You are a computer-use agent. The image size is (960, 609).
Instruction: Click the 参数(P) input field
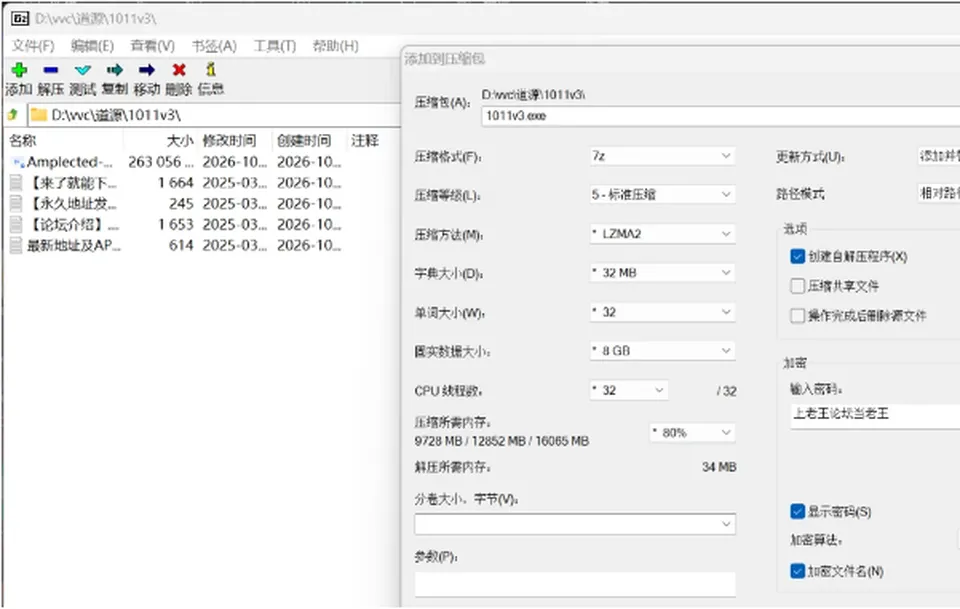(575, 584)
